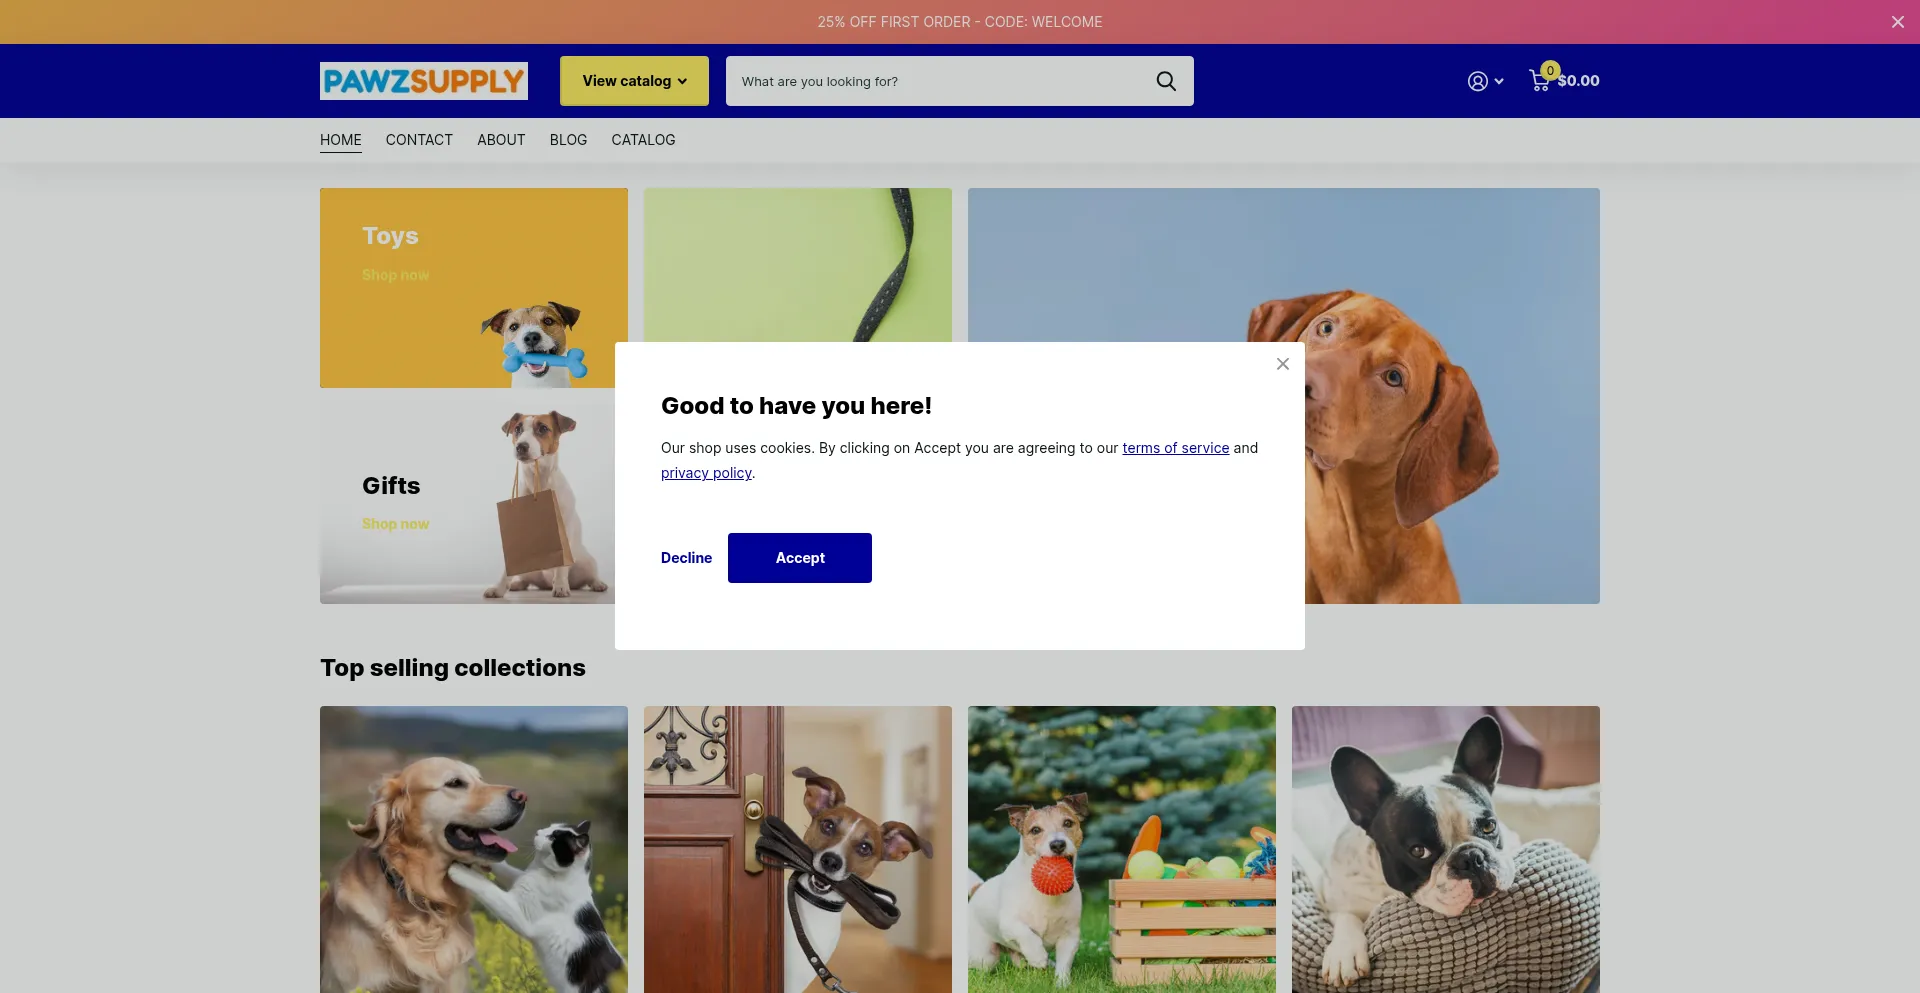The height and width of the screenshot is (993, 1920).
Task: Decline the cookie policy
Action: (x=686, y=558)
